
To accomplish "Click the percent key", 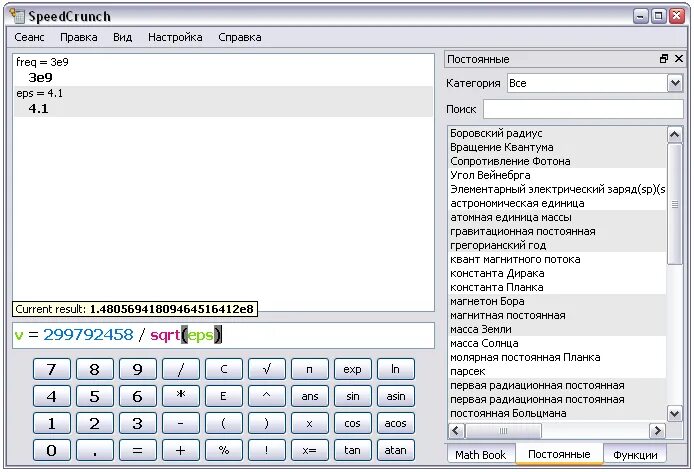I will [224, 450].
